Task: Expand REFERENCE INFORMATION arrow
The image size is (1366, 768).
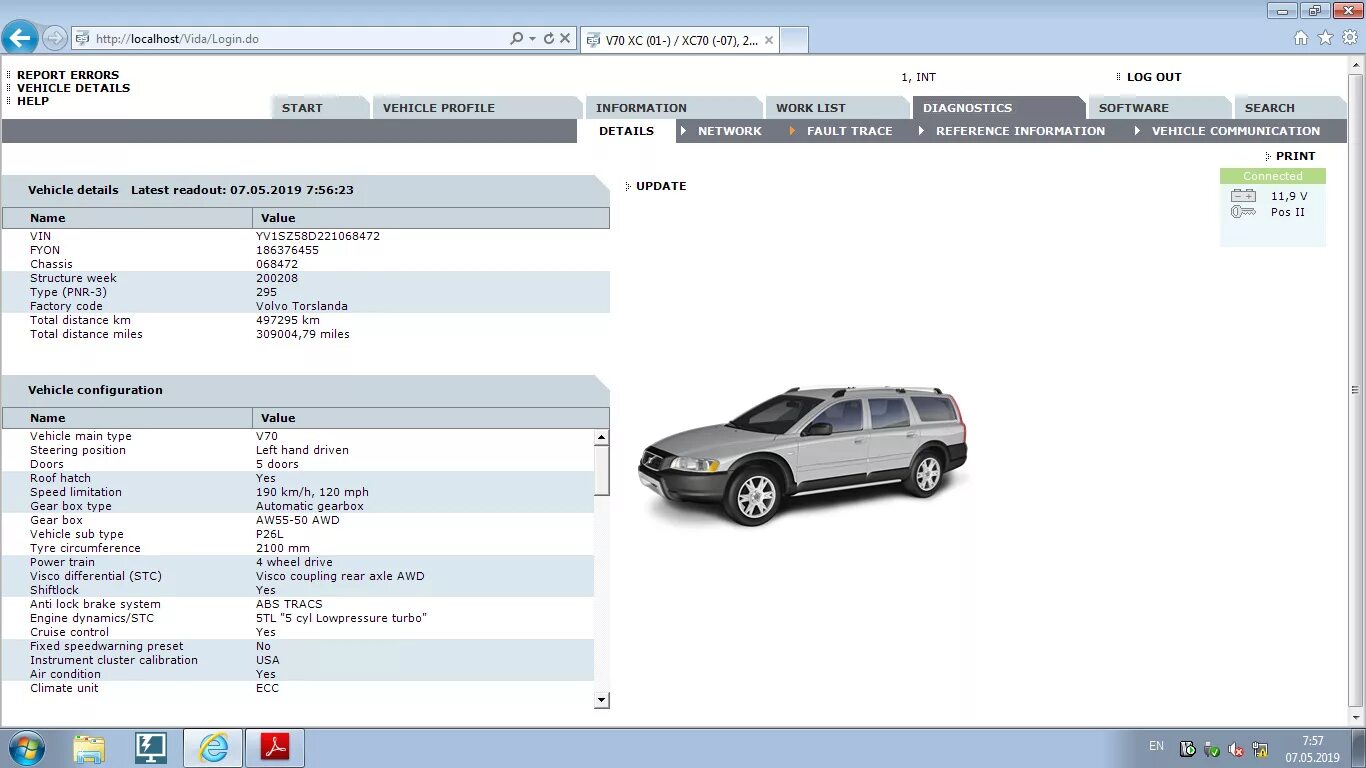Action: (x=921, y=131)
